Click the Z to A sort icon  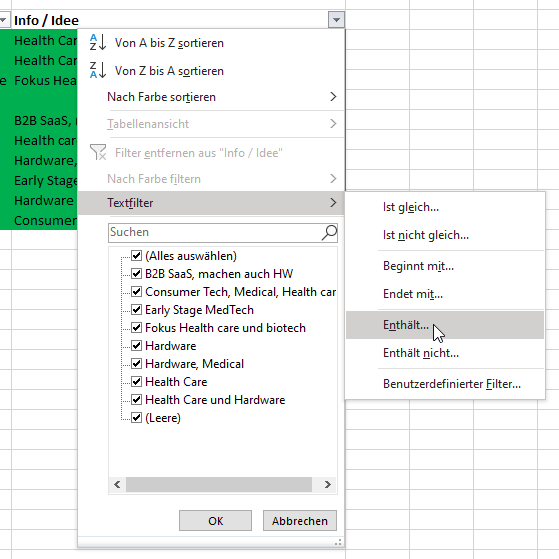point(98,70)
